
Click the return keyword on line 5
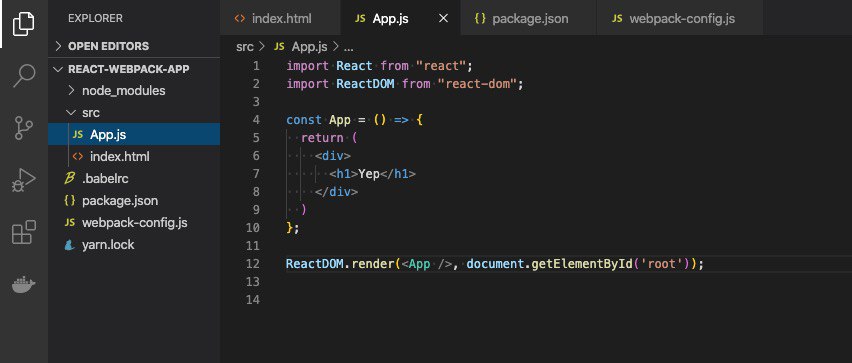pyautogui.click(x=322, y=138)
